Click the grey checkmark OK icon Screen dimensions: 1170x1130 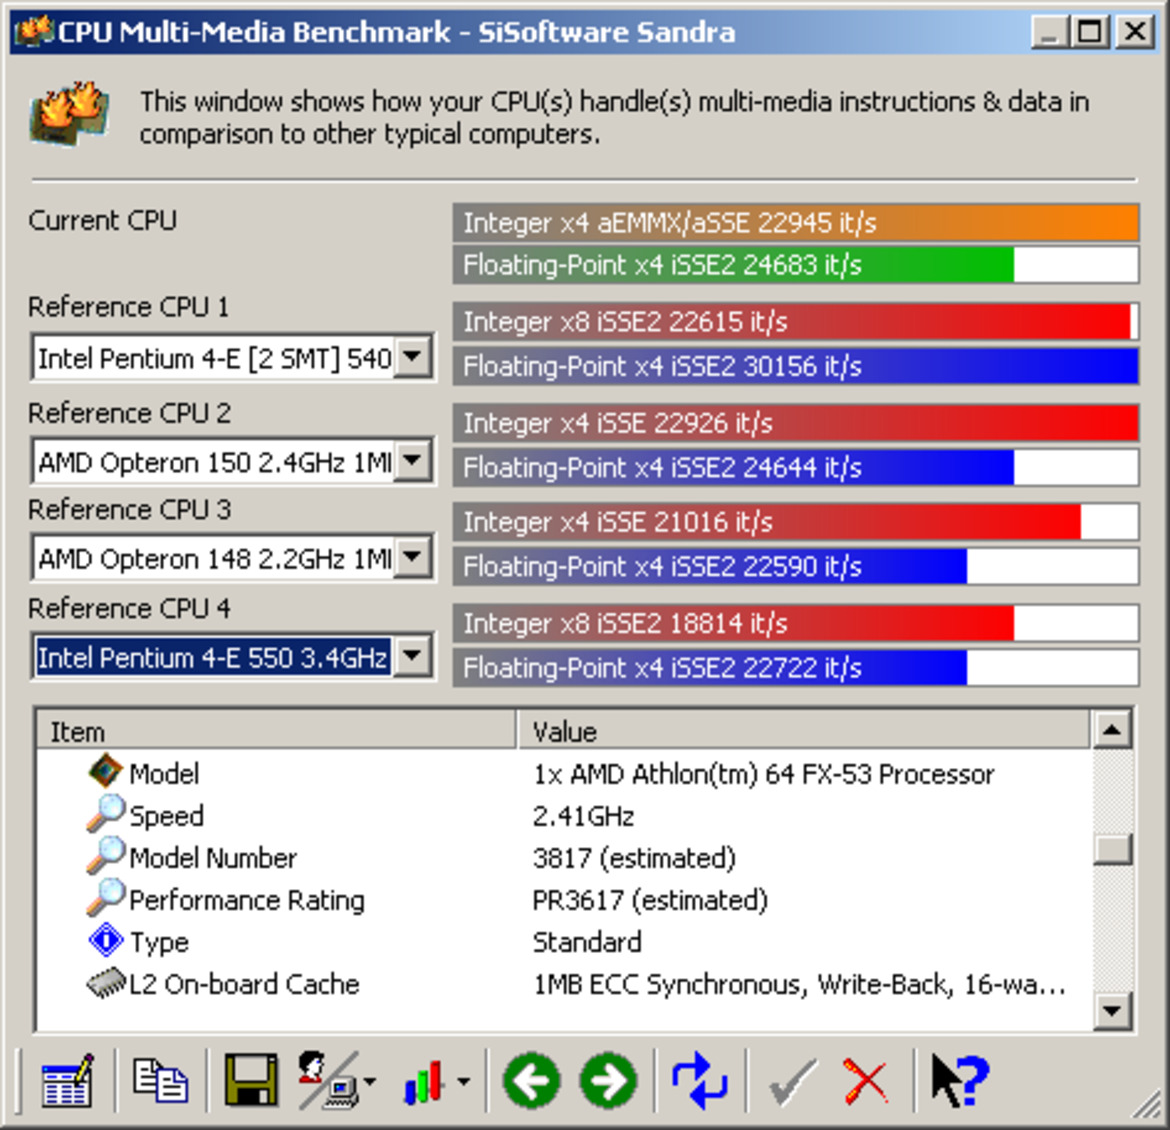792,1082
